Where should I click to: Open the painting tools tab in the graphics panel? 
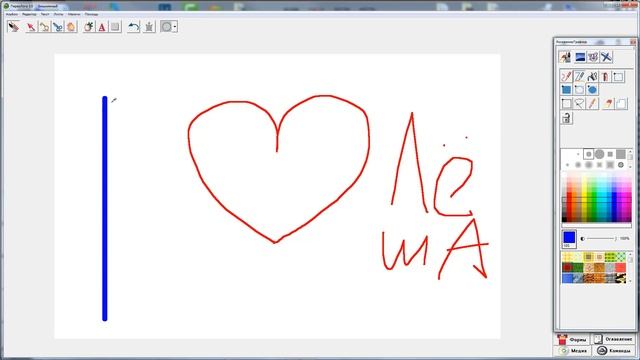(565, 57)
